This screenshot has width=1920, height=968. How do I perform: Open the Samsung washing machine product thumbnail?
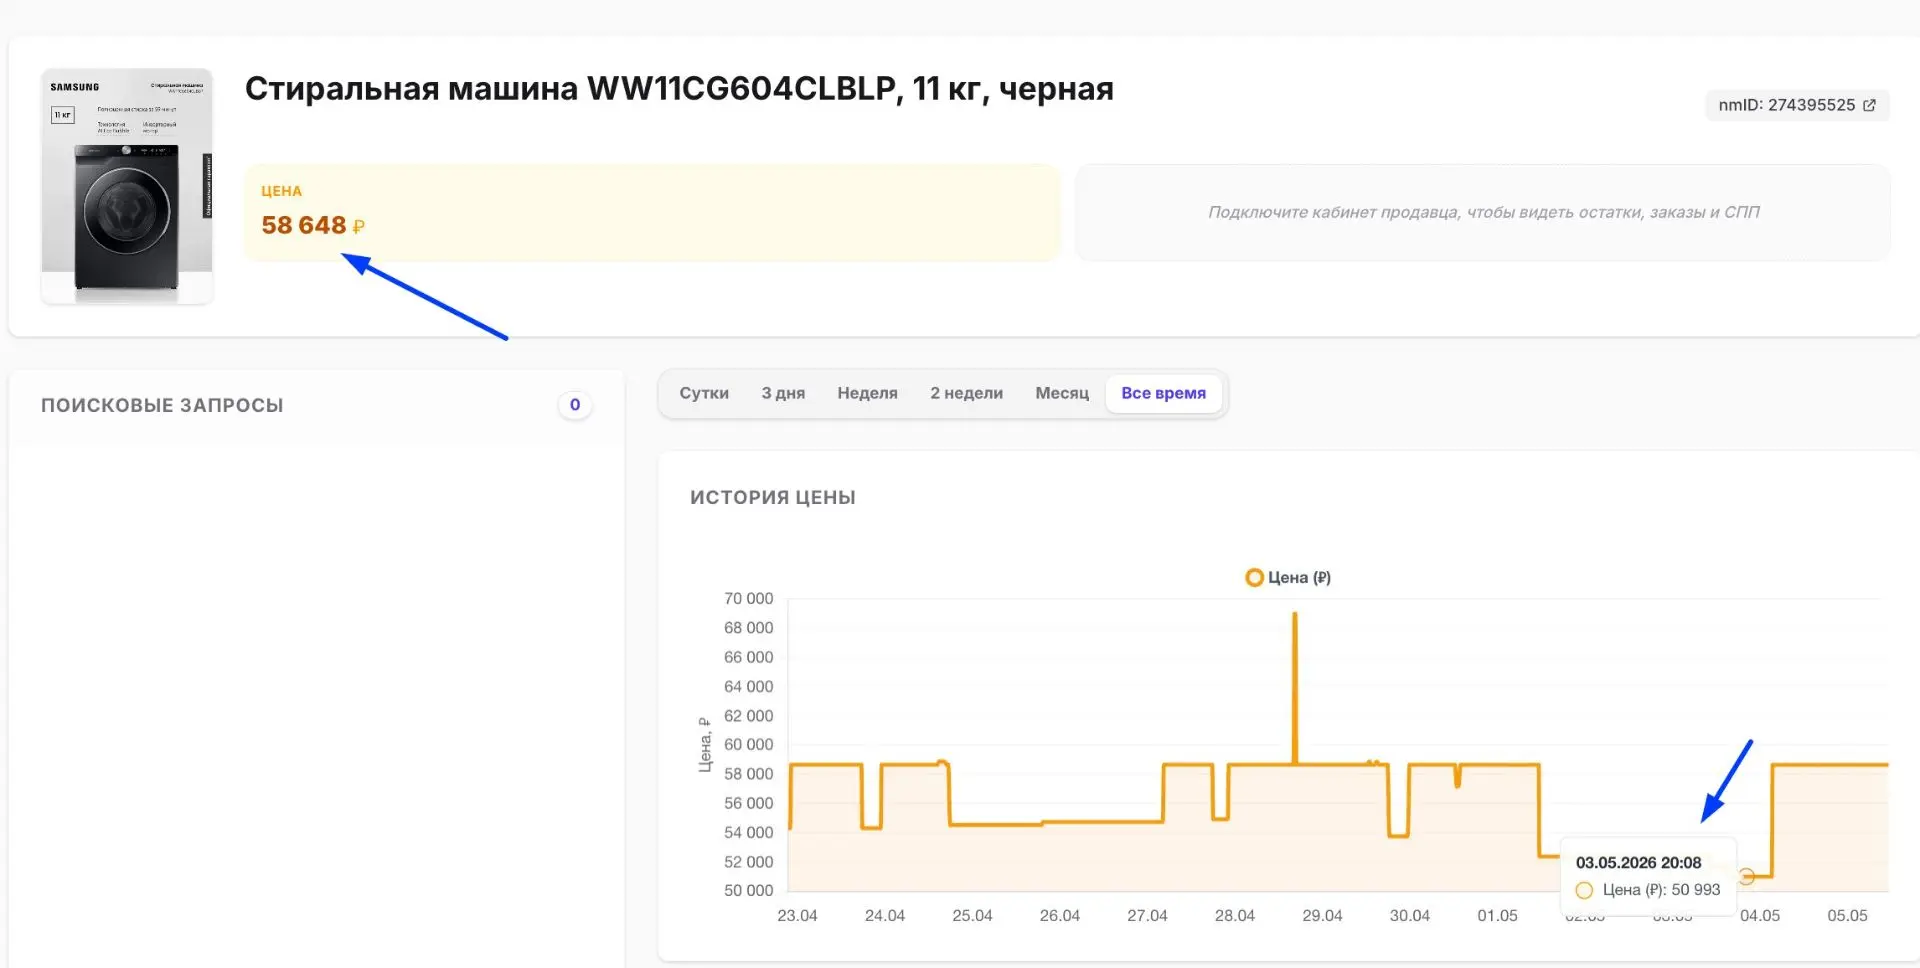click(127, 186)
